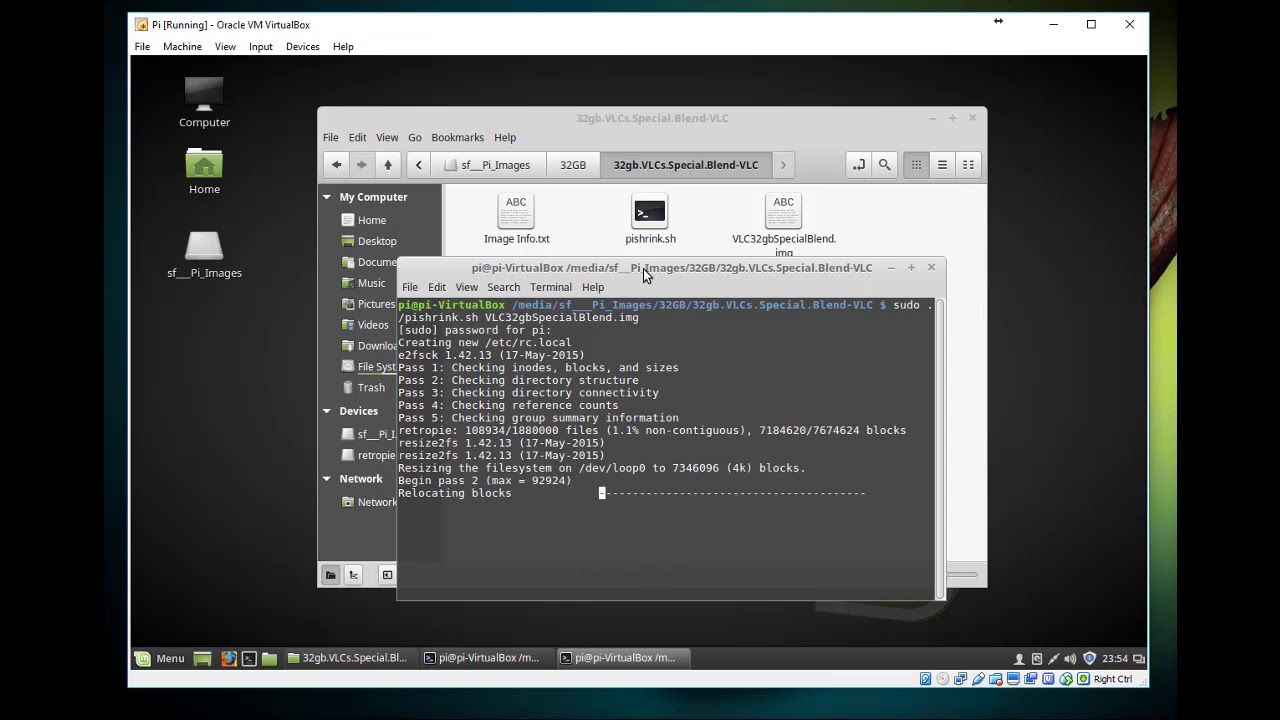Select pishrink.sh script file
Image resolution: width=1280 pixels, height=720 pixels.
click(650, 219)
